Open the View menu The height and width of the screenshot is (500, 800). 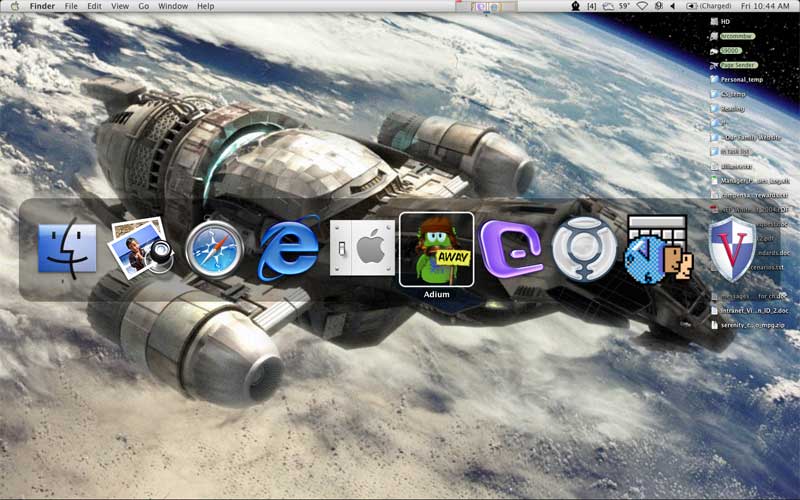[x=120, y=6]
